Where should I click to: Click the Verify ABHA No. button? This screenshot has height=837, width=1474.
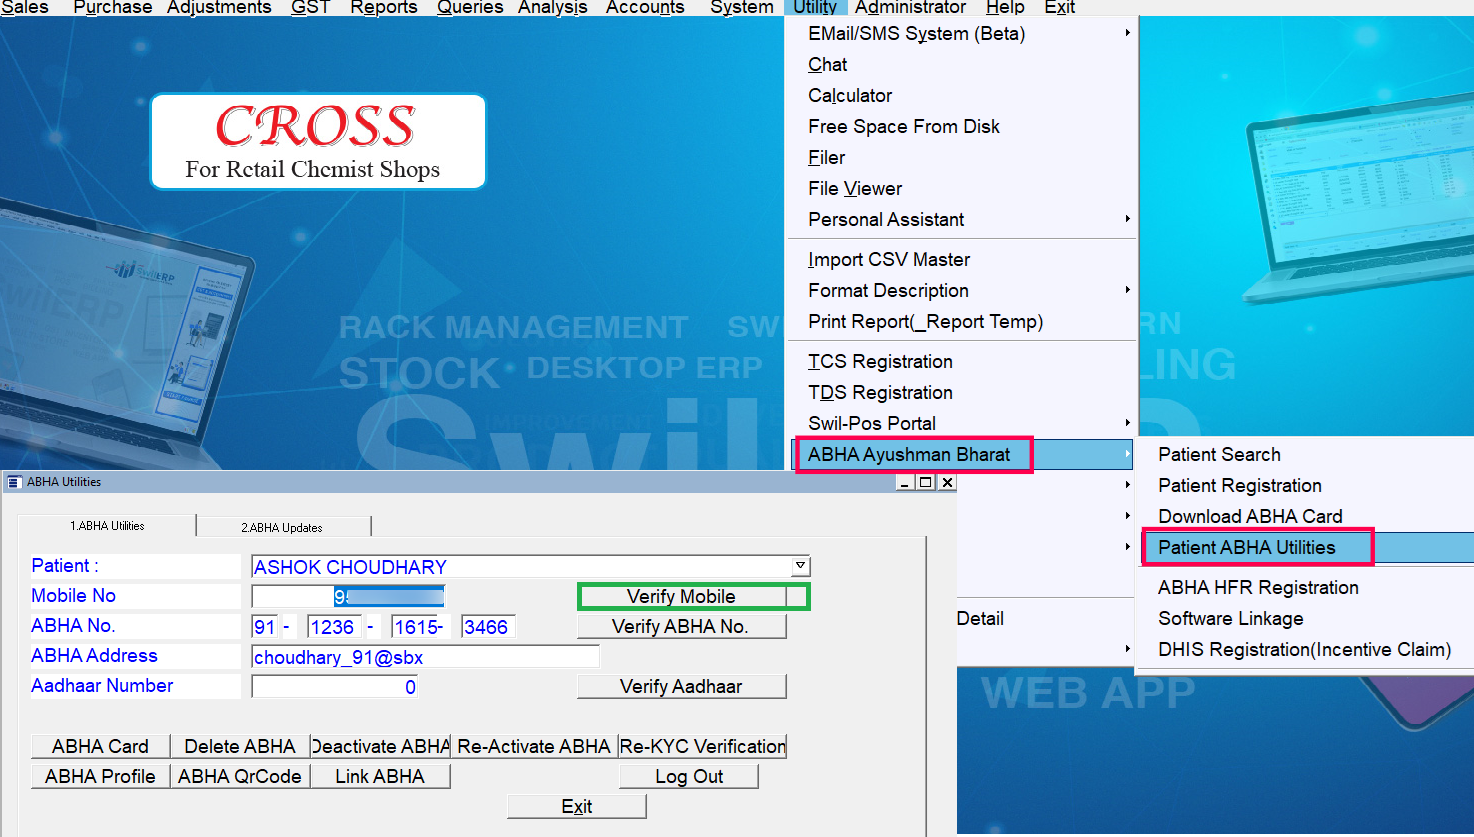[681, 626]
